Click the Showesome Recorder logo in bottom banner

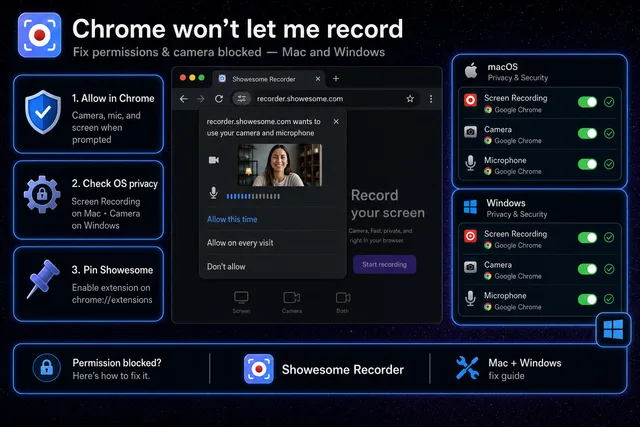coord(259,369)
